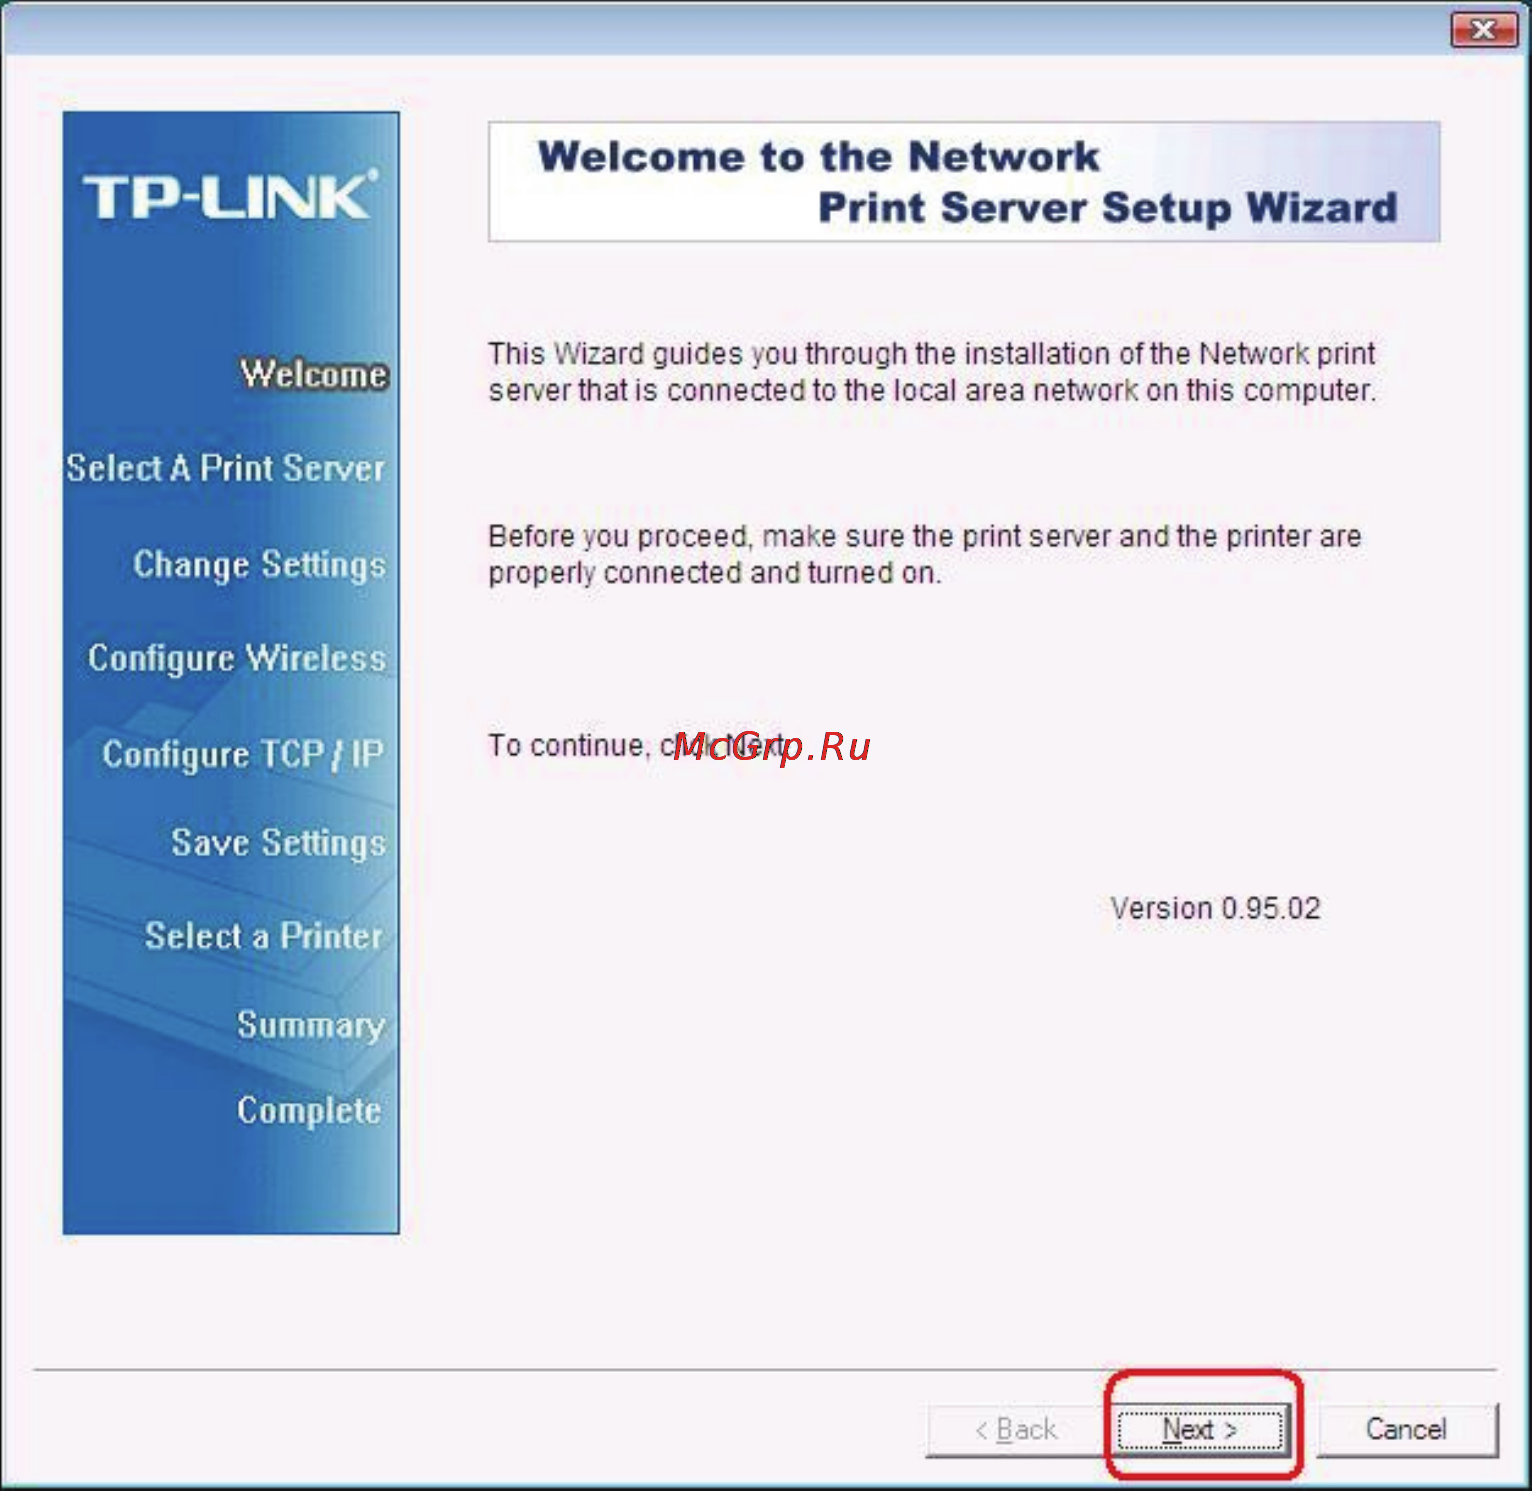Click the TP-LINK logo
The height and width of the screenshot is (1491, 1532).
(x=230, y=195)
